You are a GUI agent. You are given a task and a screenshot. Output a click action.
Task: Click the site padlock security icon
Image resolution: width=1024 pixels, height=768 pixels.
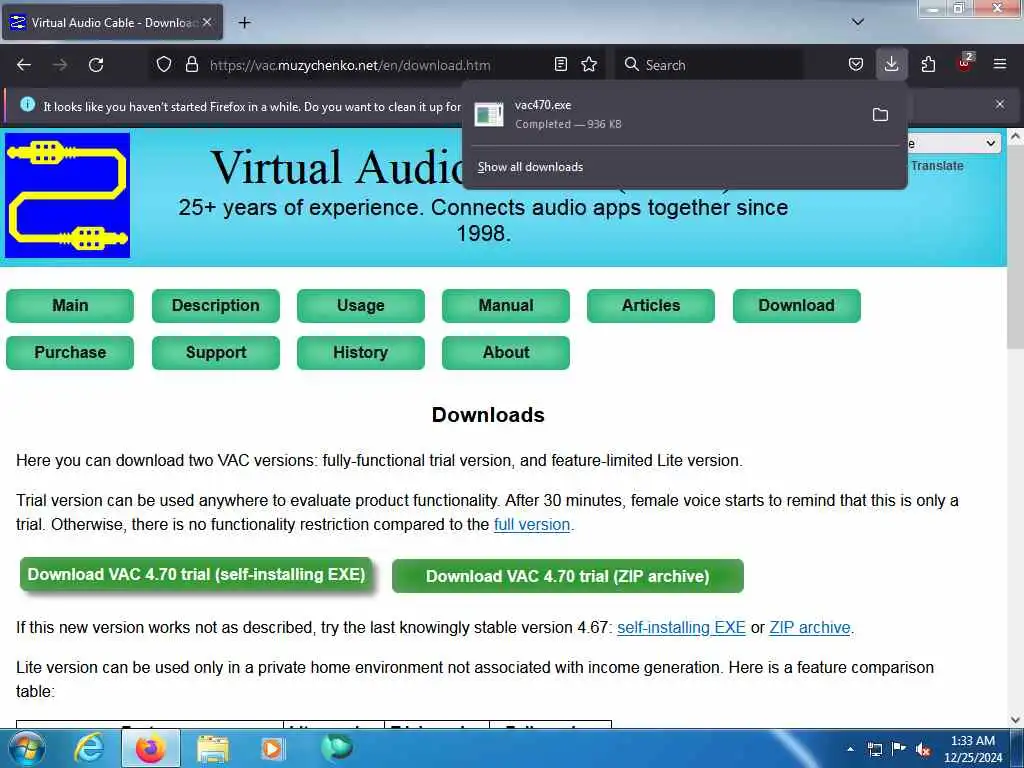(x=191, y=65)
